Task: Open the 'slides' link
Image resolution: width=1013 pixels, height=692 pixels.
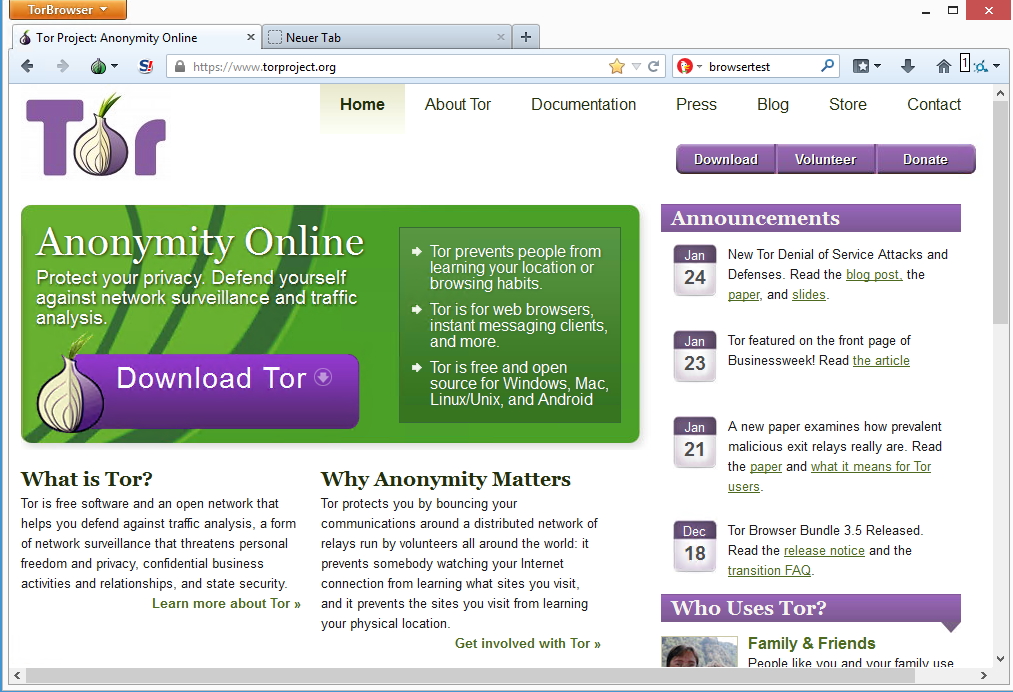Action: click(809, 295)
